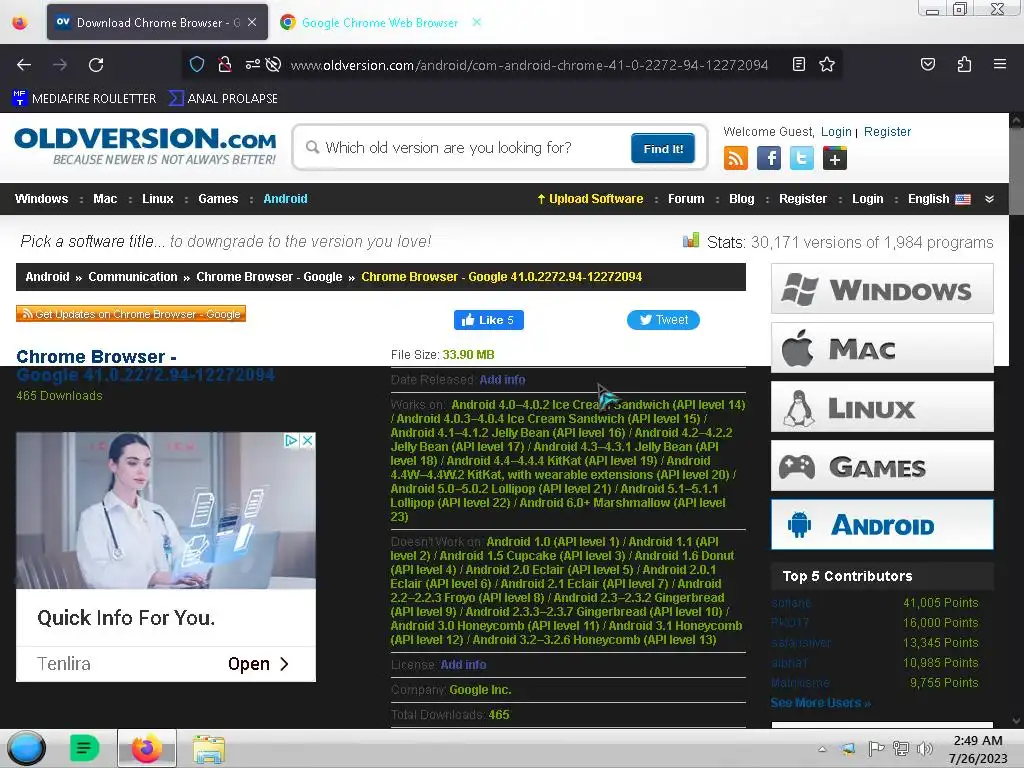Open the Games menu item
This screenshot has width=1024, height=768.
tap(218, 199)
